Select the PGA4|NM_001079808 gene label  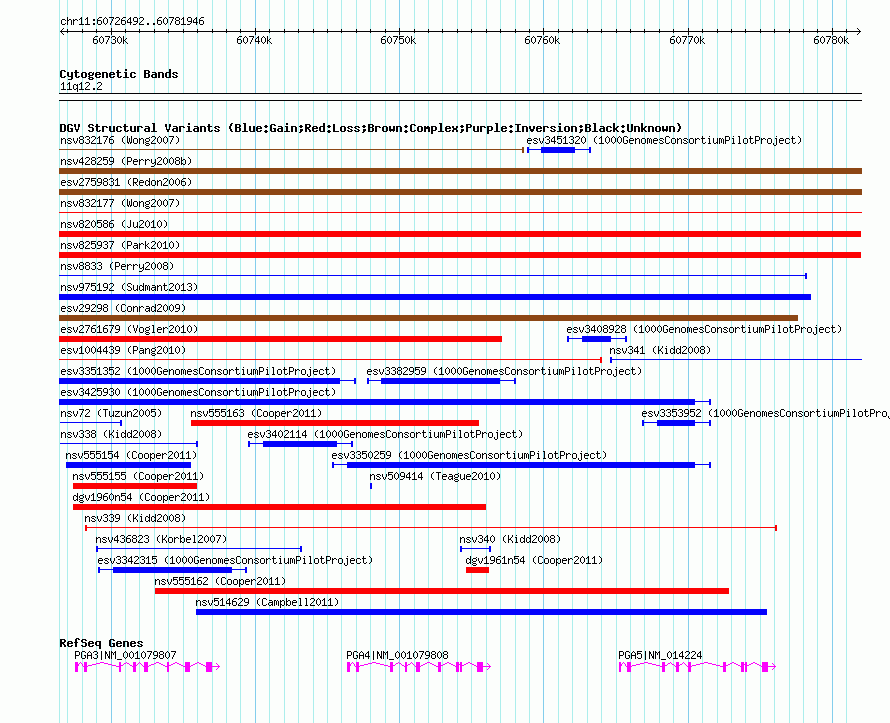397,655
